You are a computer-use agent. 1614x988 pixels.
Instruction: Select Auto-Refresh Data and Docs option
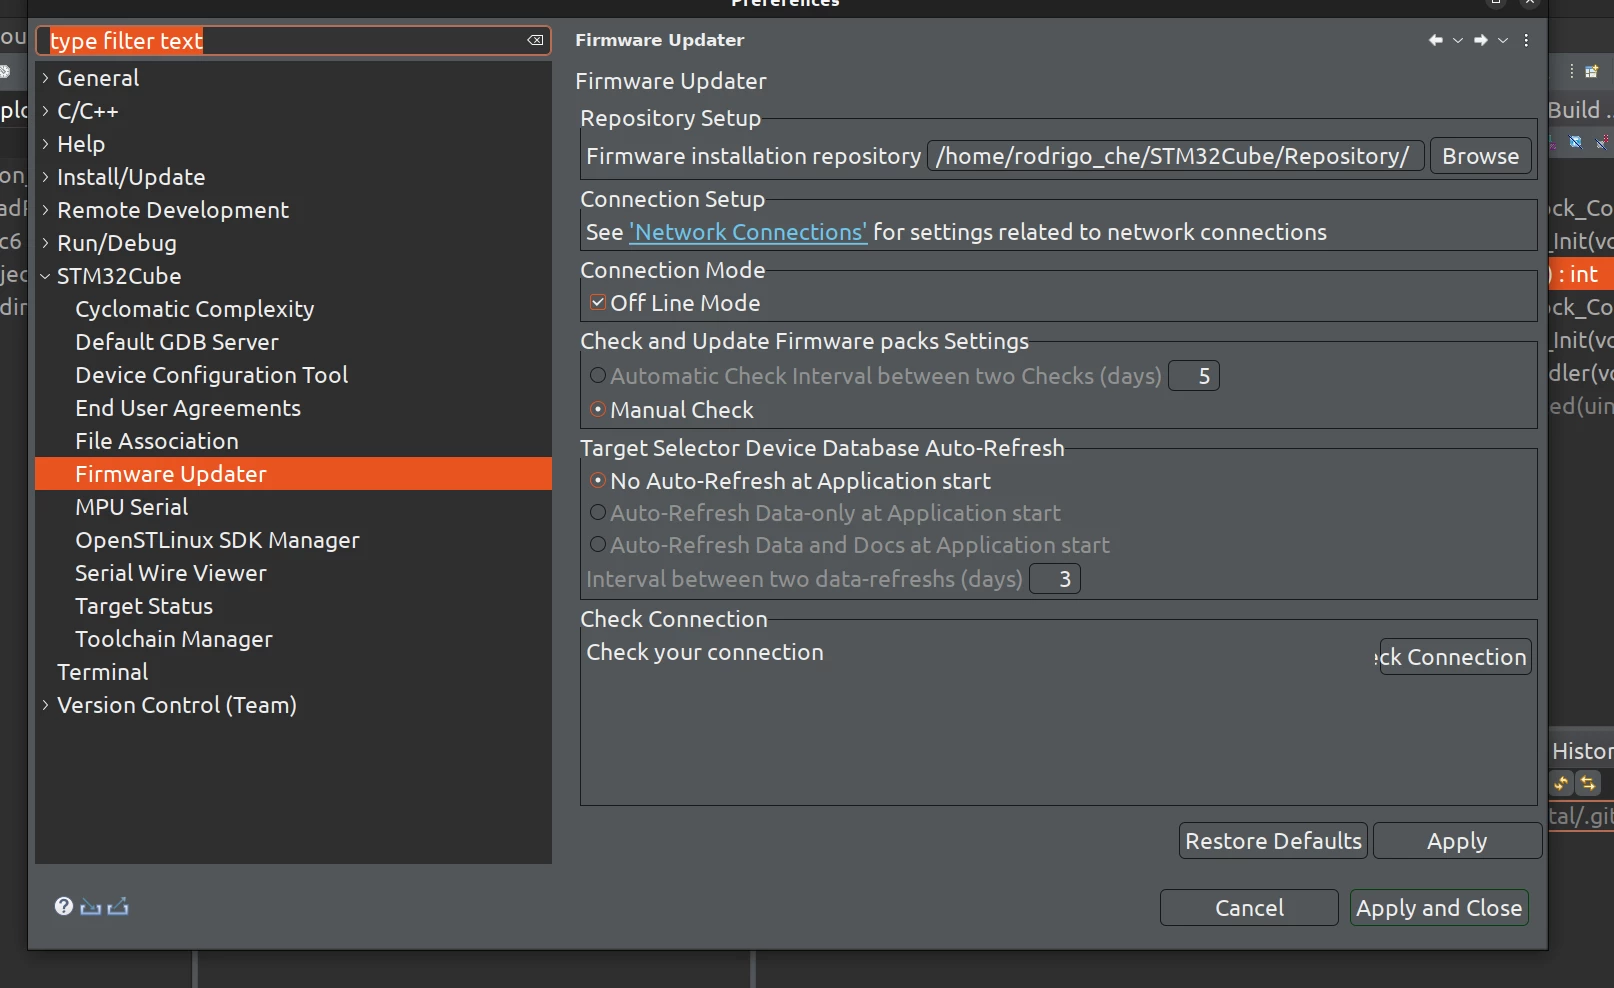point(598,544)
